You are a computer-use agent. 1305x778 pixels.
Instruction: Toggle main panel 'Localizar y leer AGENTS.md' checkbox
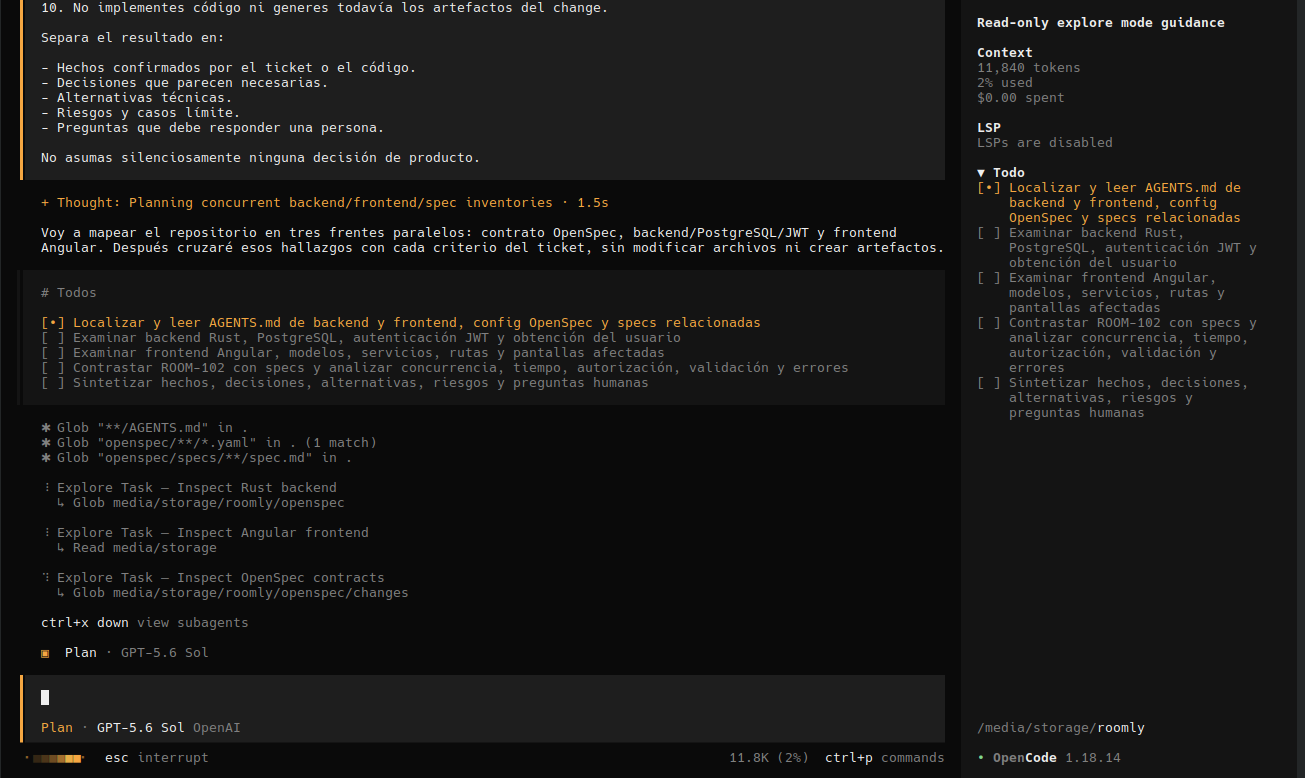coord(53,322)
